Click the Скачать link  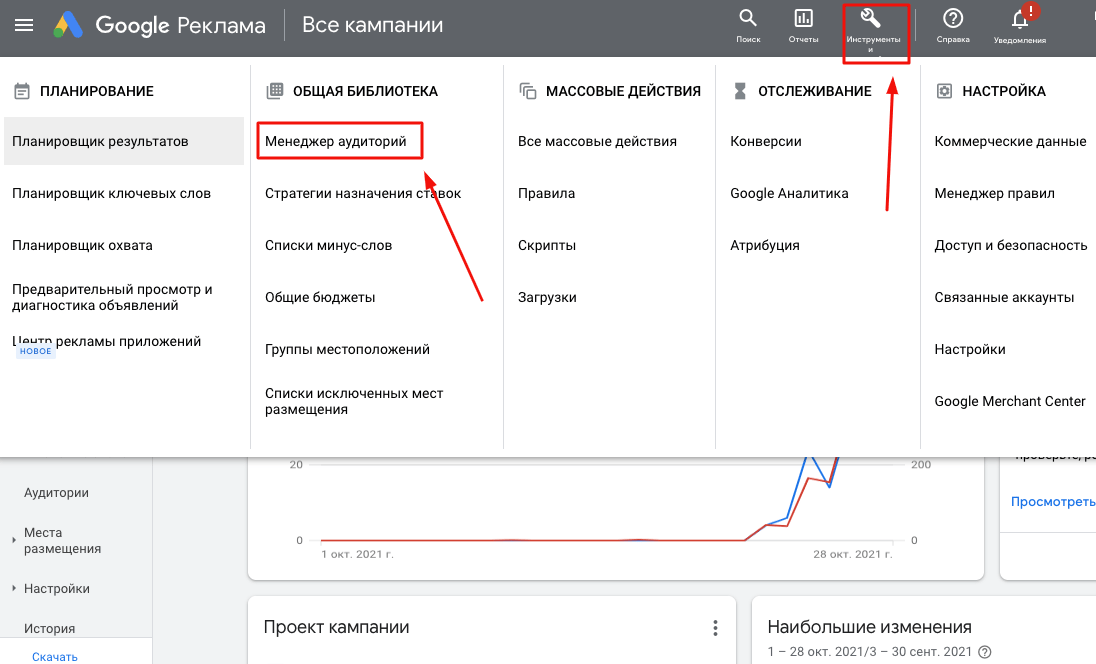(55, 657)
